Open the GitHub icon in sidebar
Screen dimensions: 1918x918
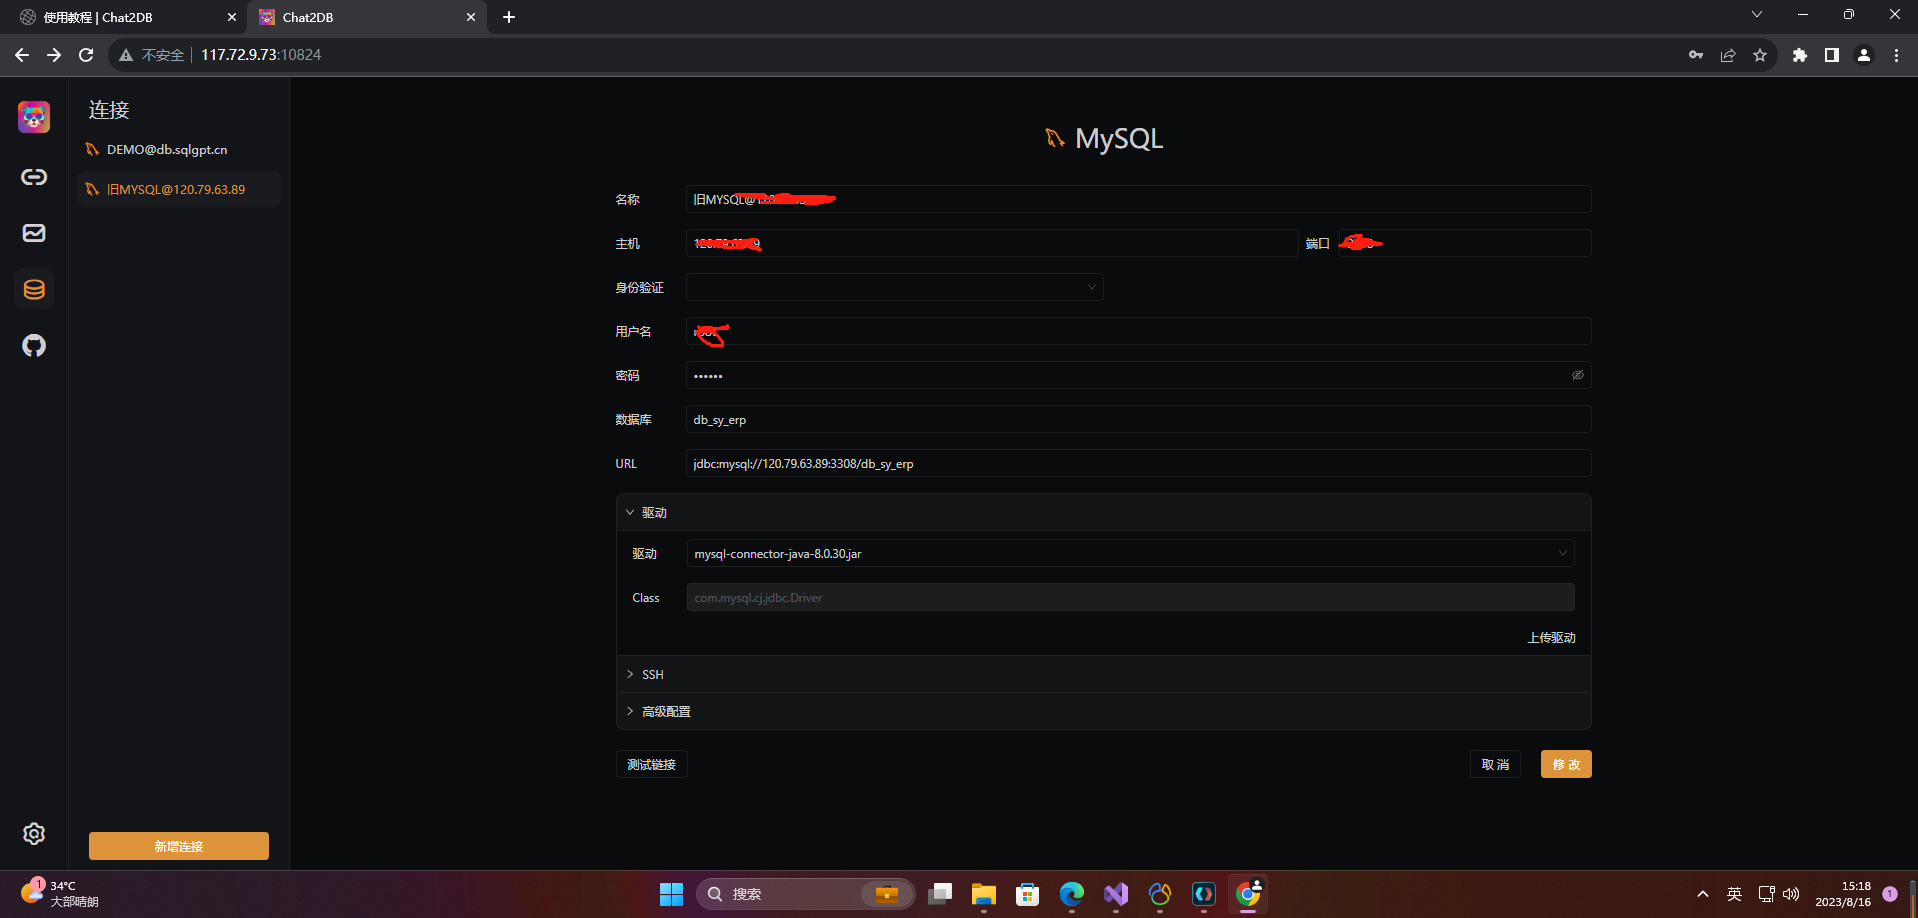coord(34,346)
